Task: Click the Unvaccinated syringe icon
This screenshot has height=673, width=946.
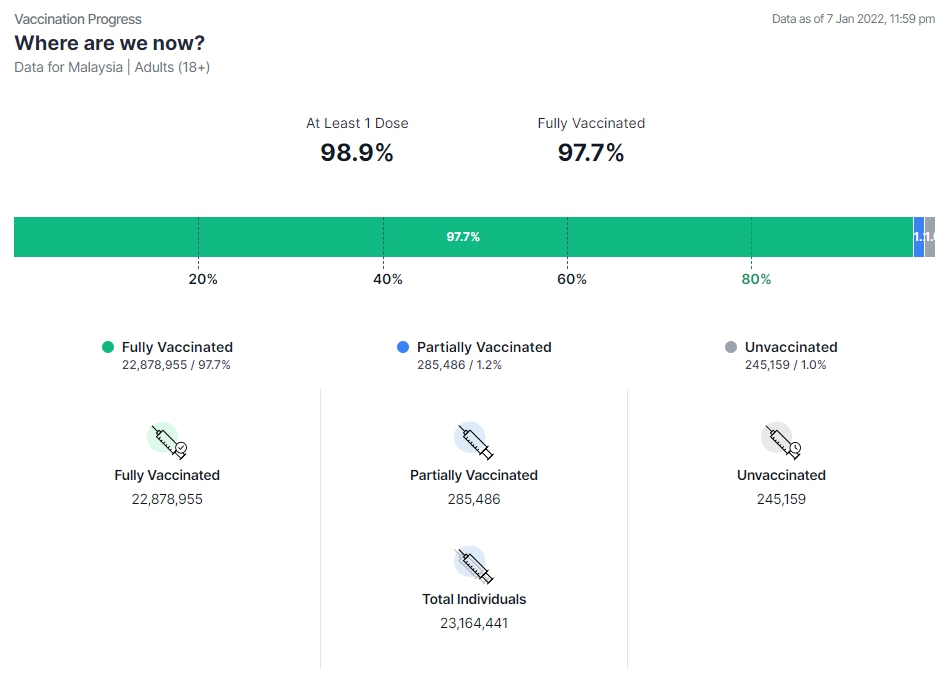Action: 781,440
